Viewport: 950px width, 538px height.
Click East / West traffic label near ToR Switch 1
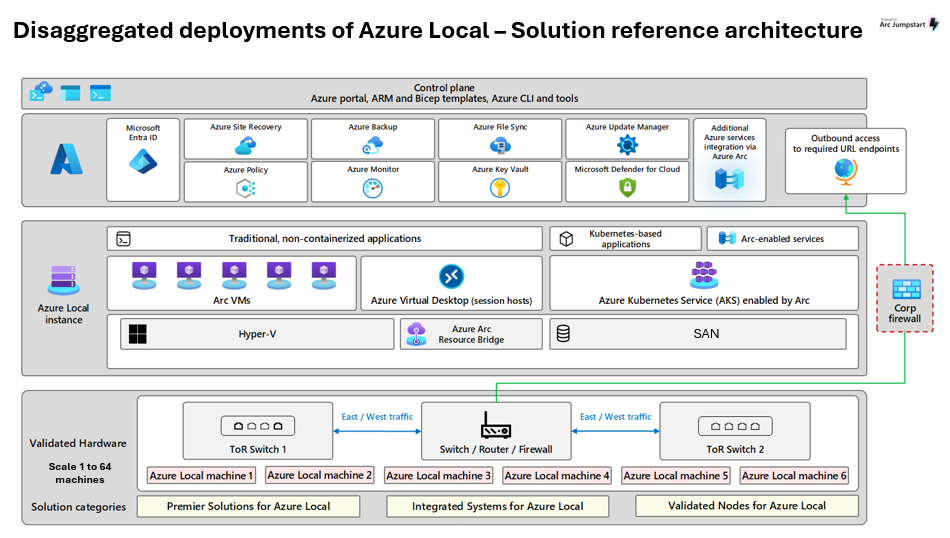(x=377, y=417)
